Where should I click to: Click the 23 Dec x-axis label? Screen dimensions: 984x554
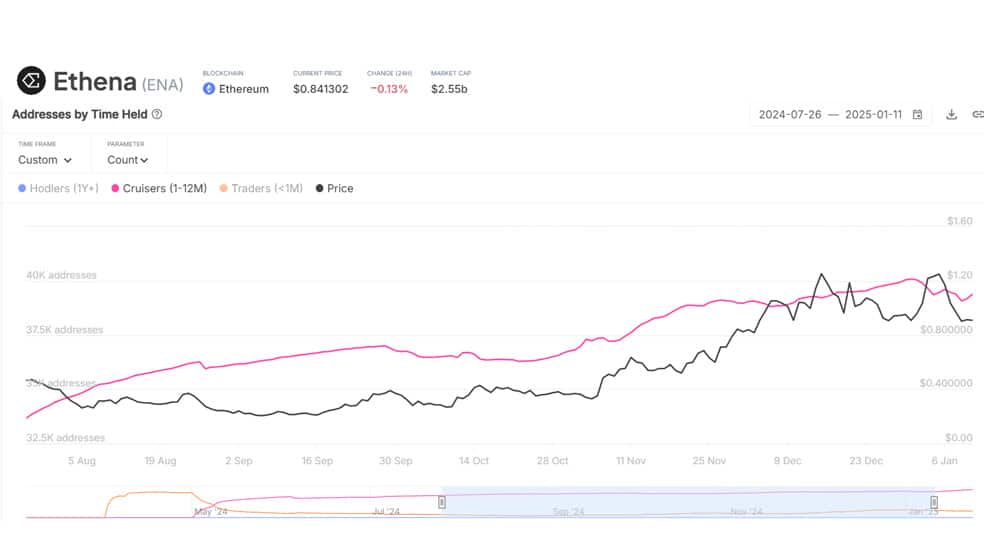pos(866,461)
